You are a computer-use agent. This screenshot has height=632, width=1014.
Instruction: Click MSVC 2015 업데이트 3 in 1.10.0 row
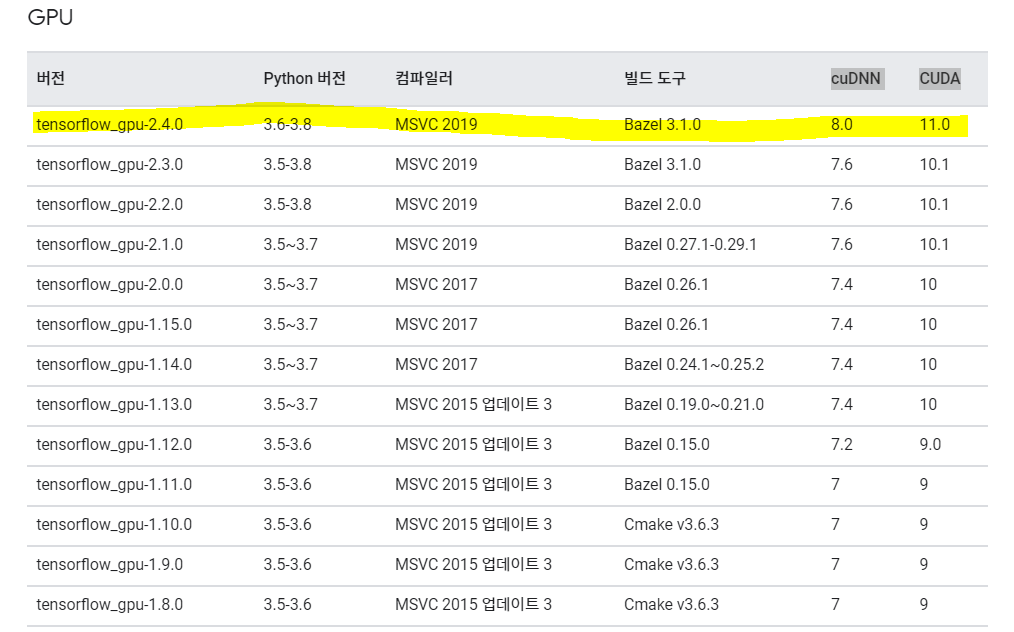pyautogui.click(x=473, y=525)
